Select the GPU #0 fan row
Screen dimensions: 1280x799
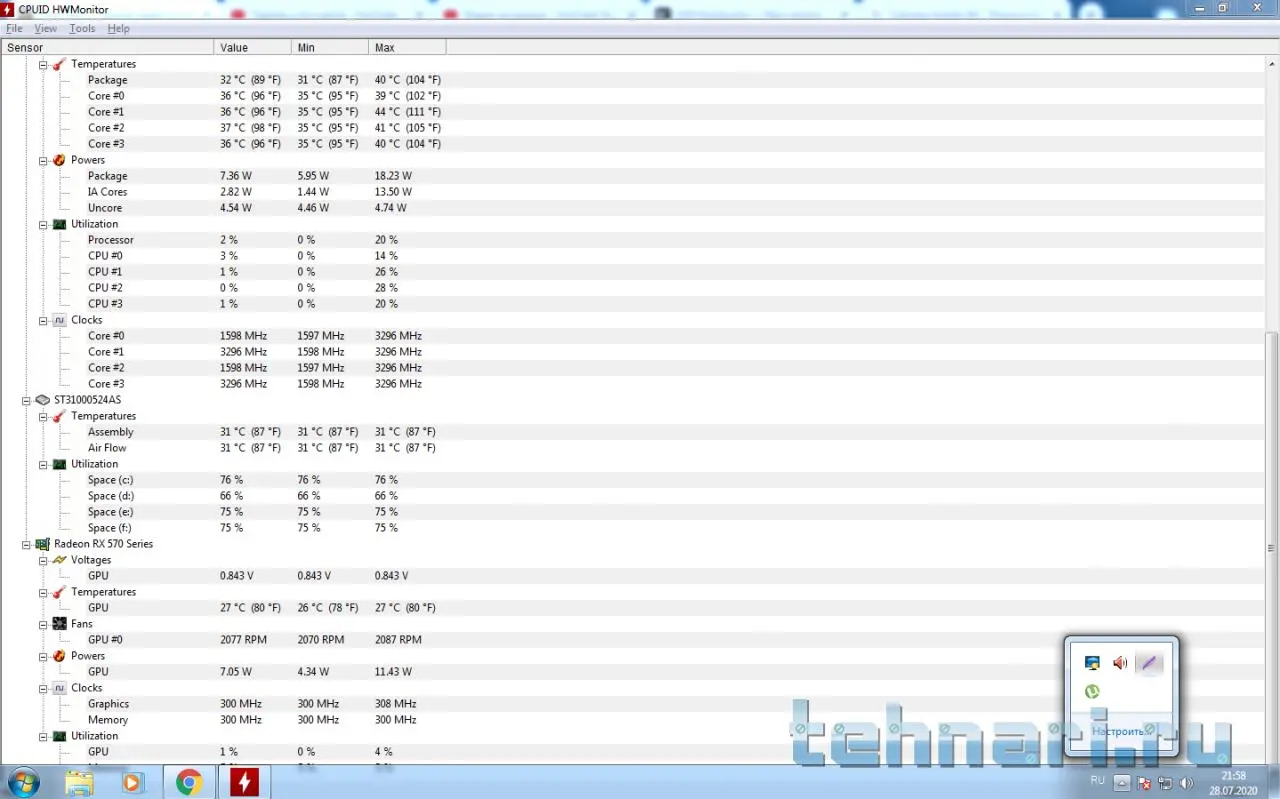632,640
